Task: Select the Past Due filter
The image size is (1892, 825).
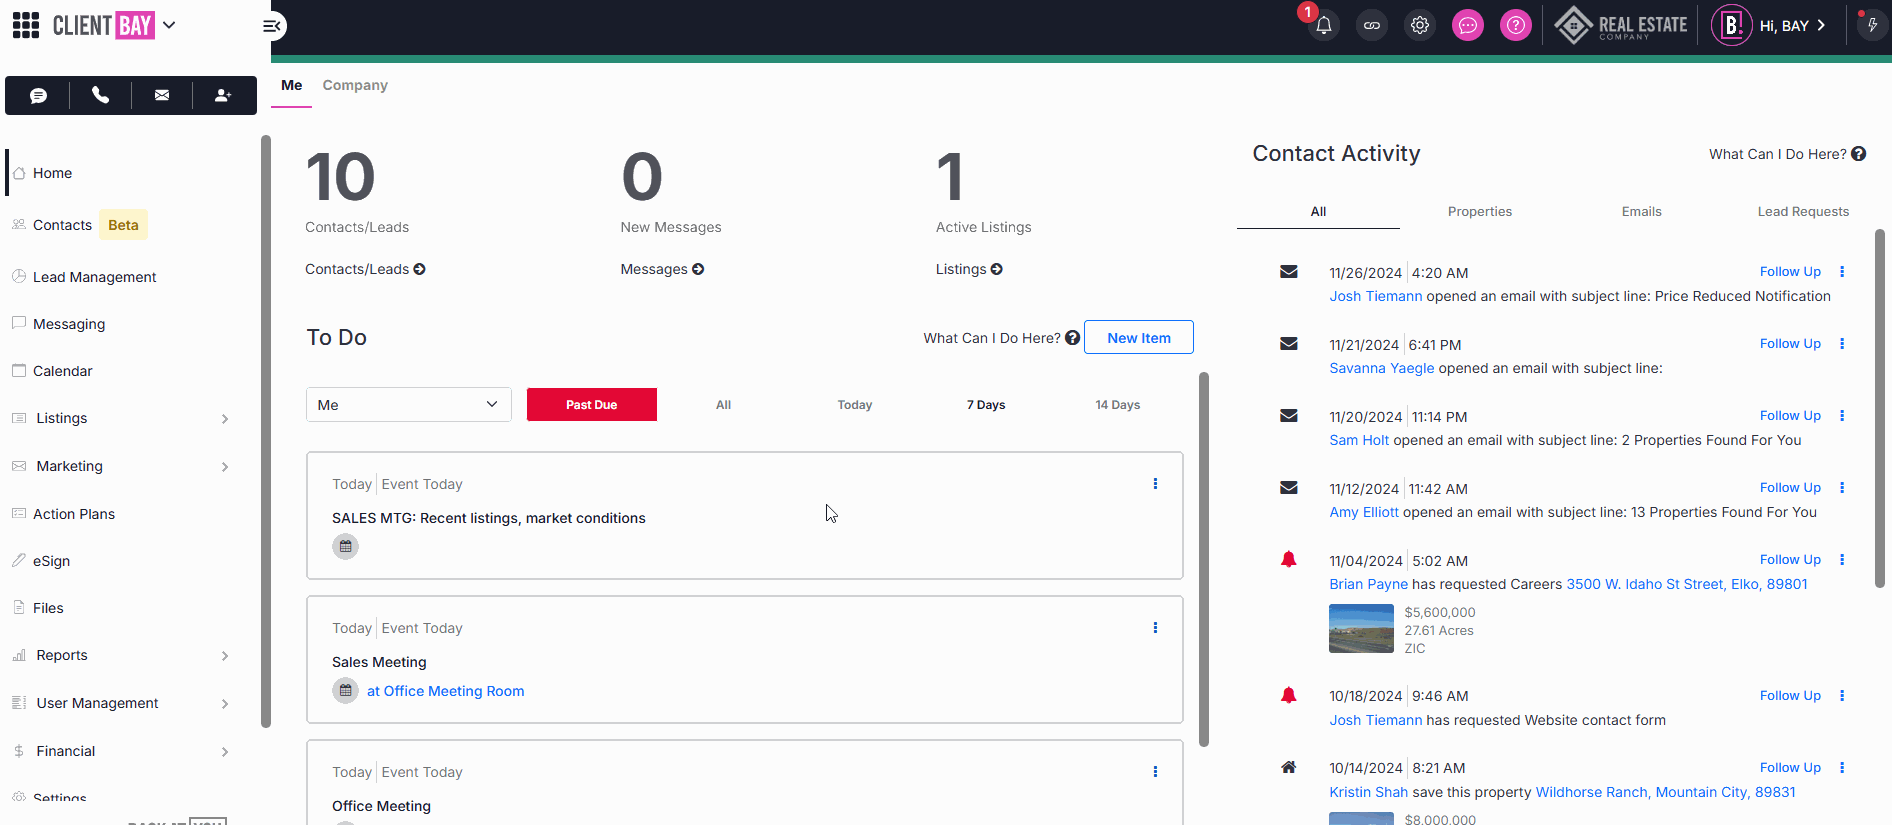Action: [x=591, y=405]
